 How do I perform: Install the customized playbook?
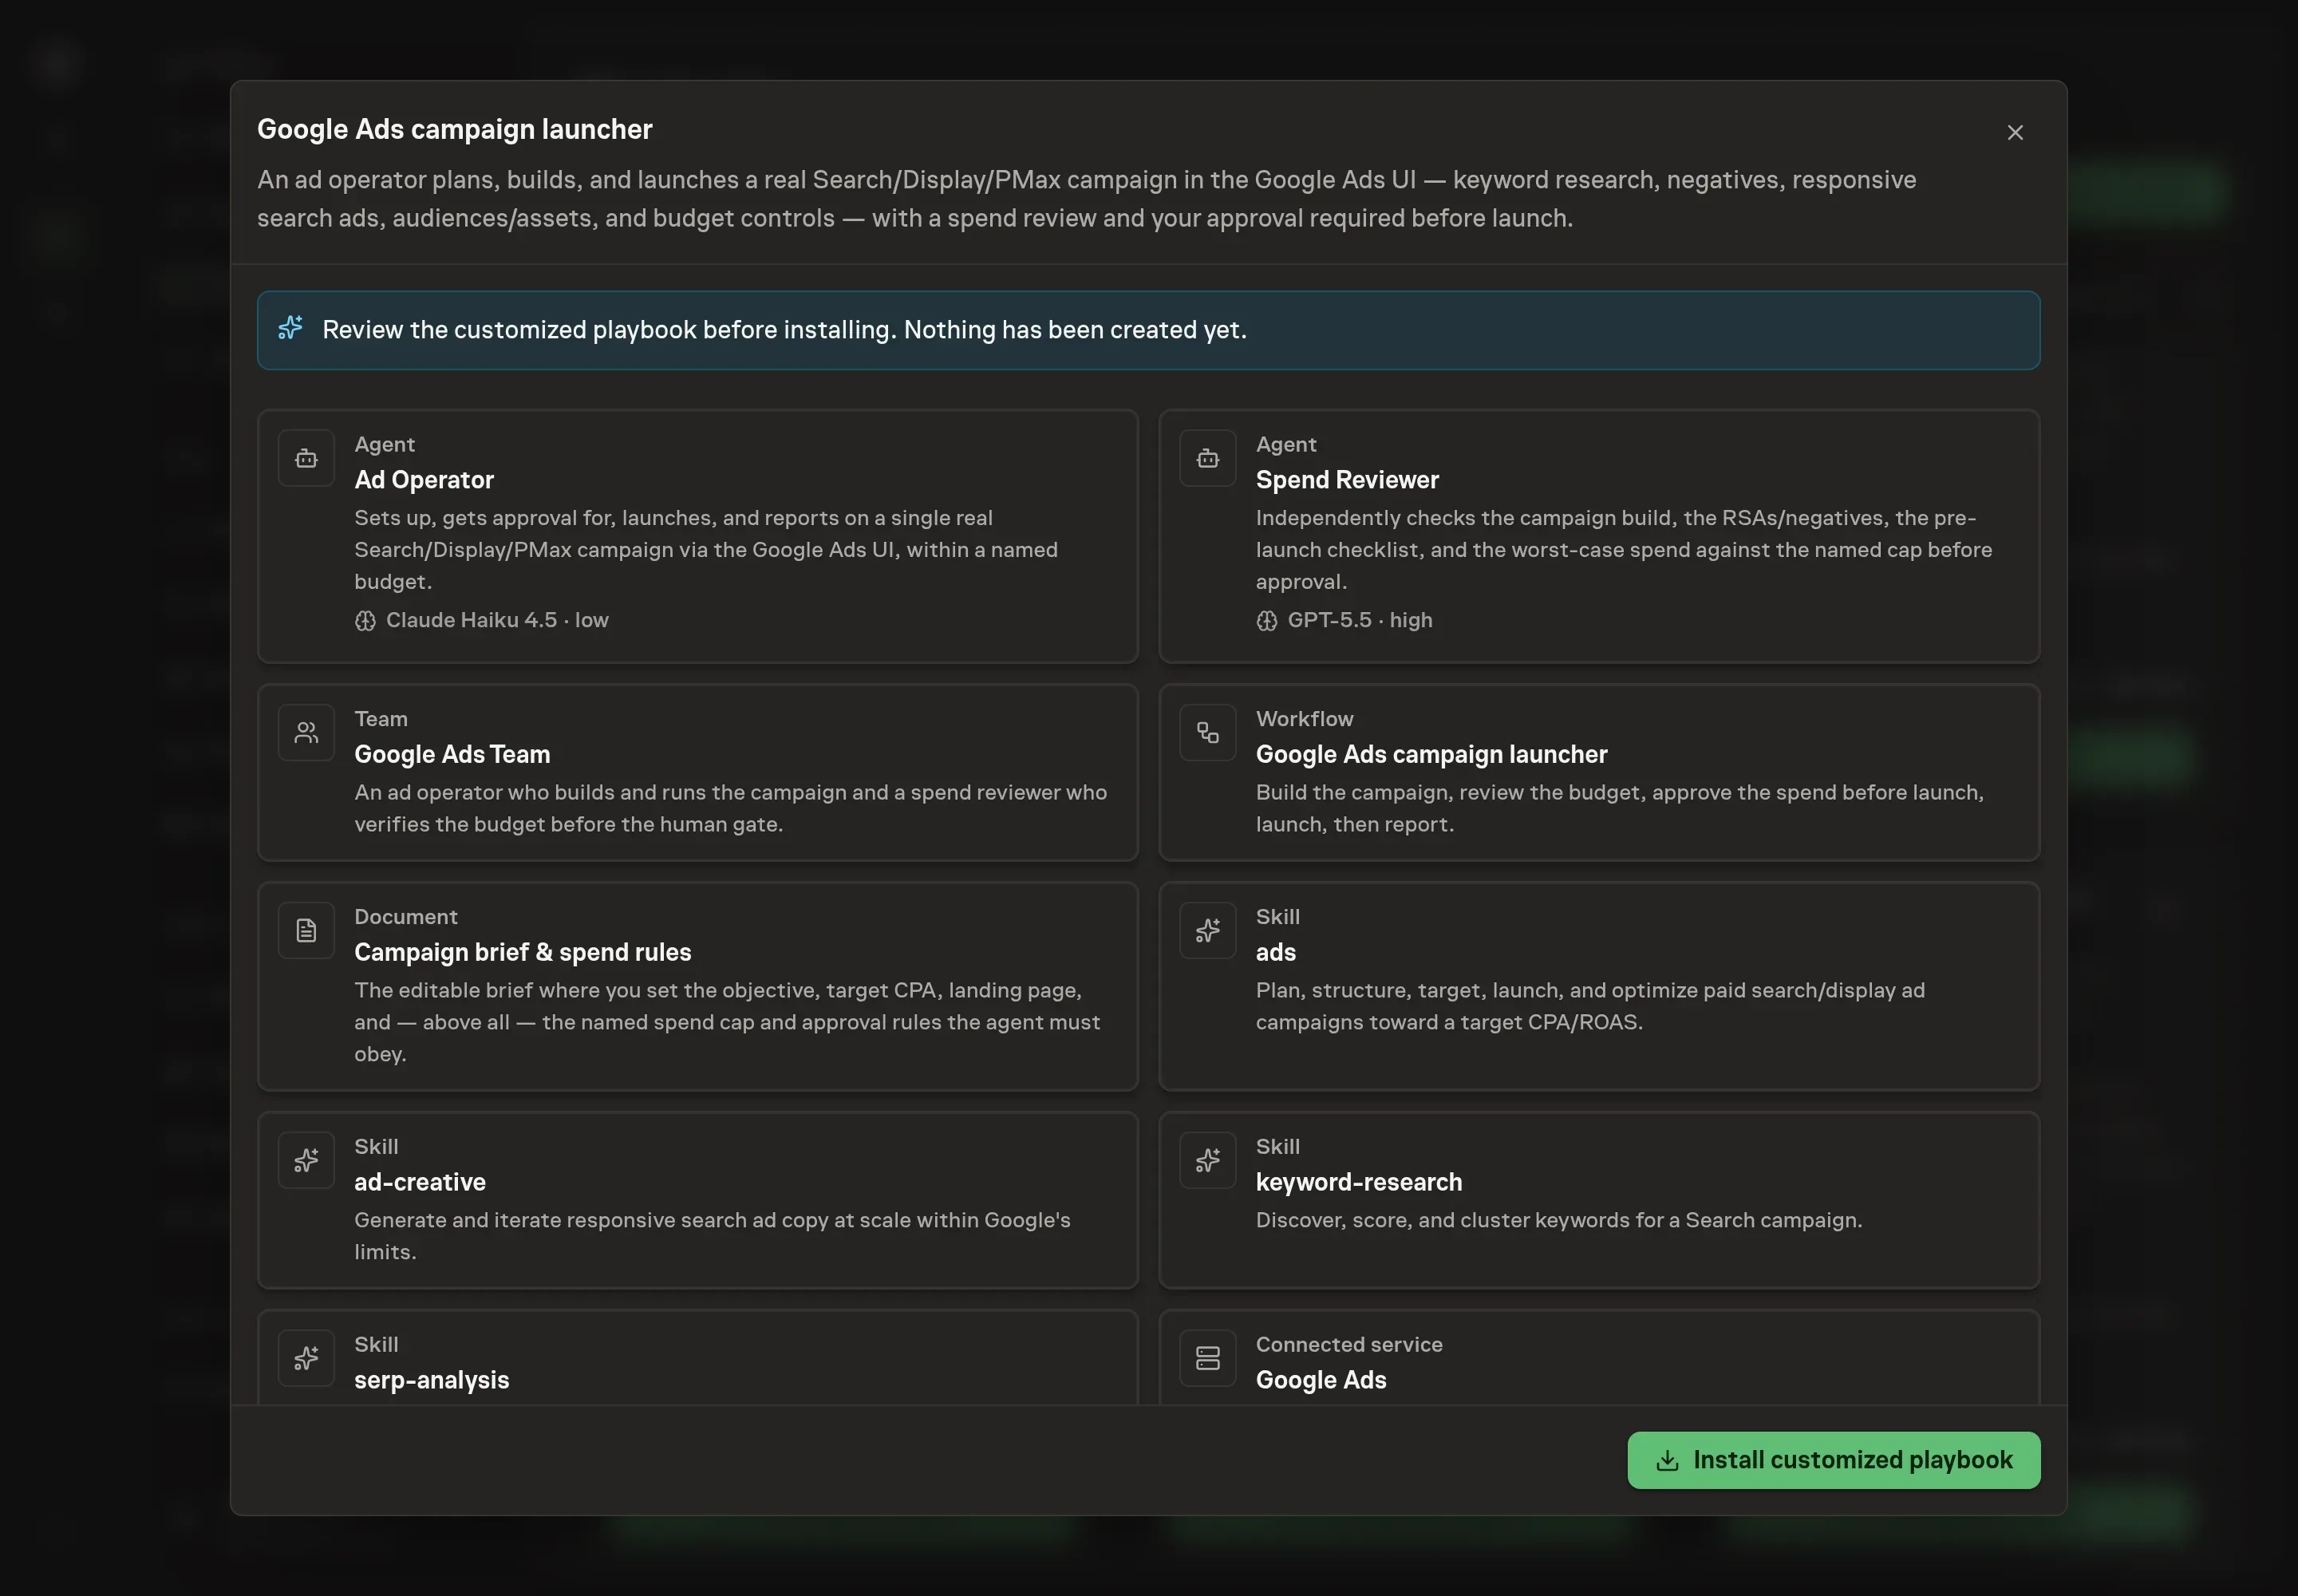(1834, 1461)
